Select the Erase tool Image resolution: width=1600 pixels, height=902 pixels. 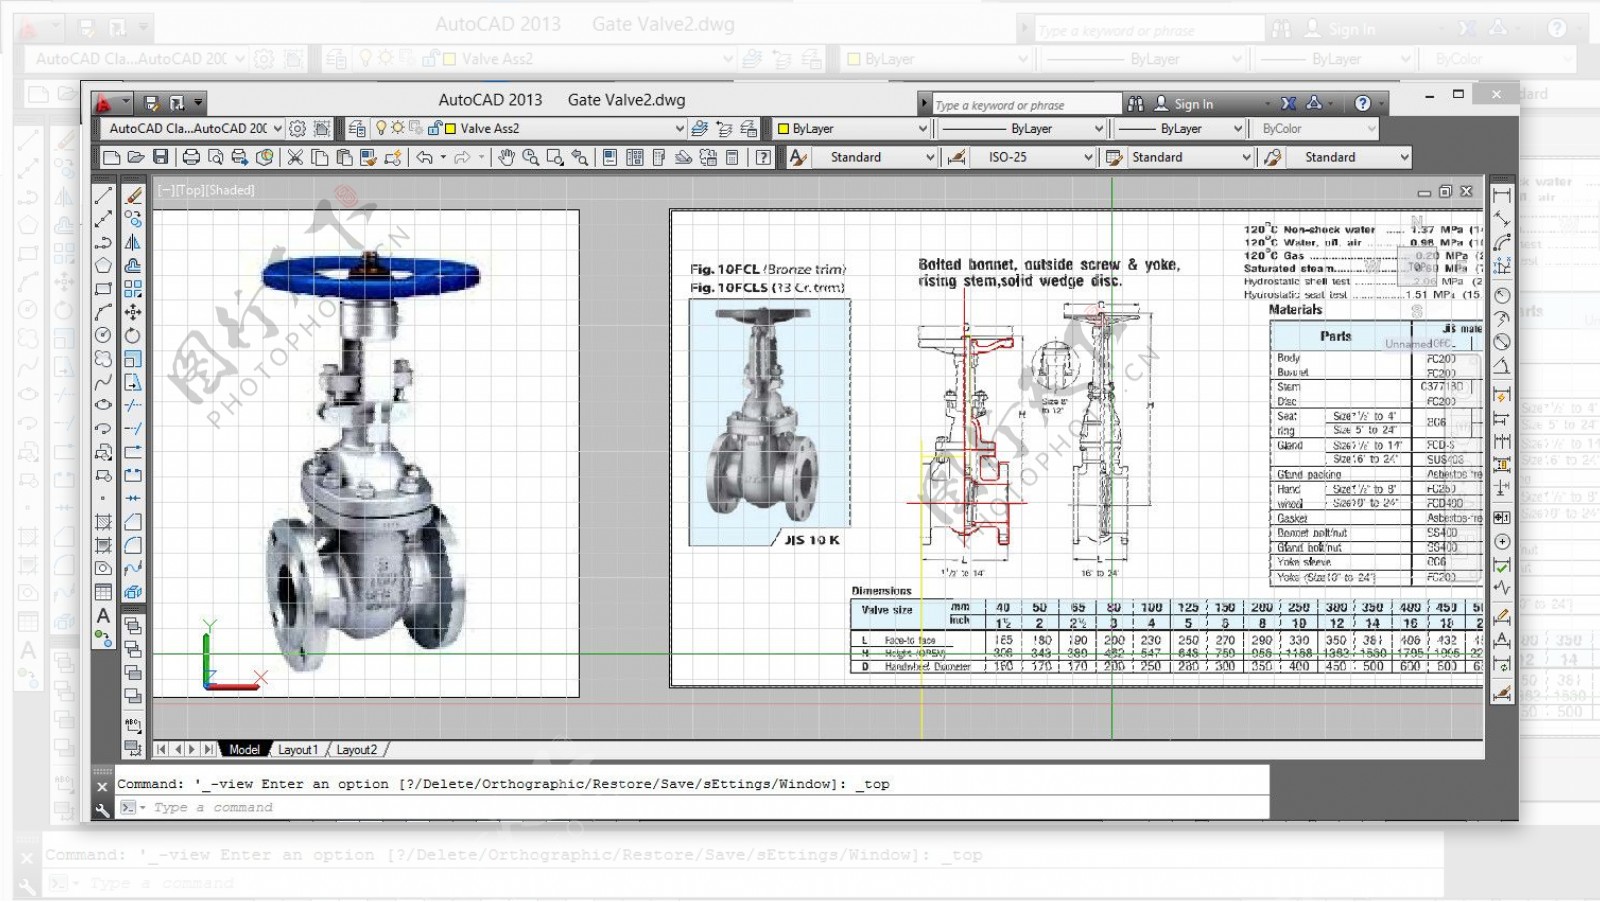pyautogui.click(x=133, y=195)
